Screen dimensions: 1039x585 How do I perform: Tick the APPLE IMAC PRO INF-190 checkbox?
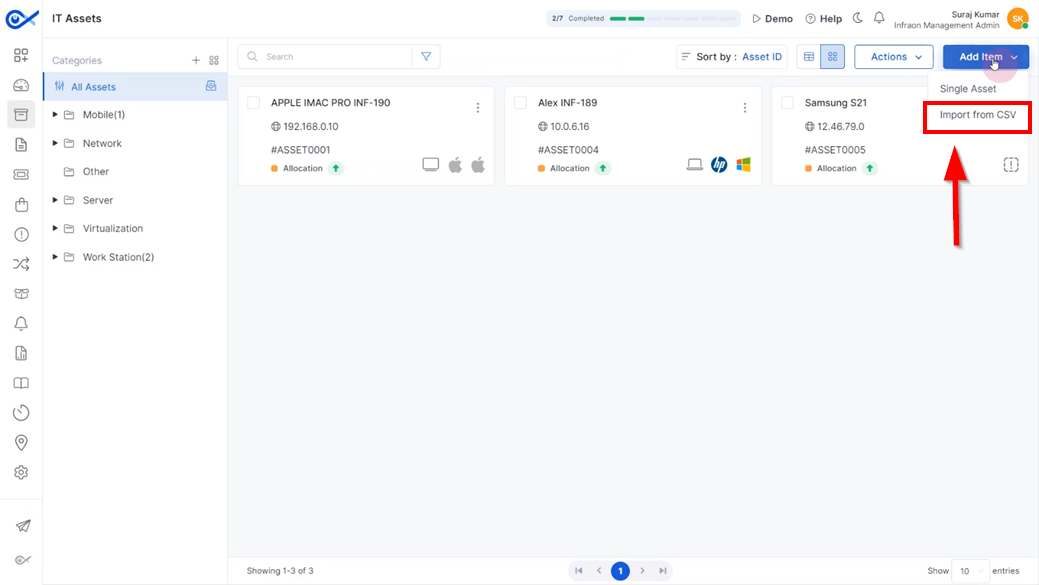click(x=254, y=103)
